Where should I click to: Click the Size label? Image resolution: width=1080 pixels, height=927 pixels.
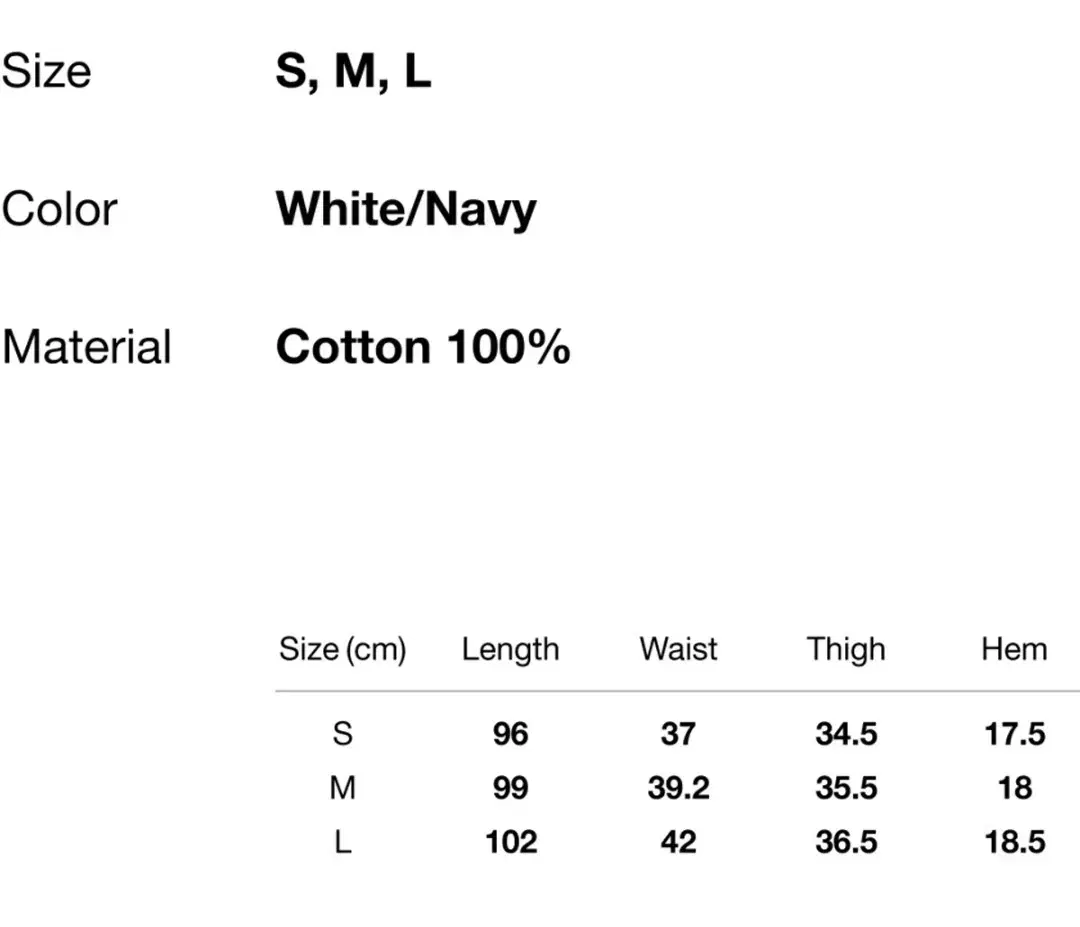46,71
